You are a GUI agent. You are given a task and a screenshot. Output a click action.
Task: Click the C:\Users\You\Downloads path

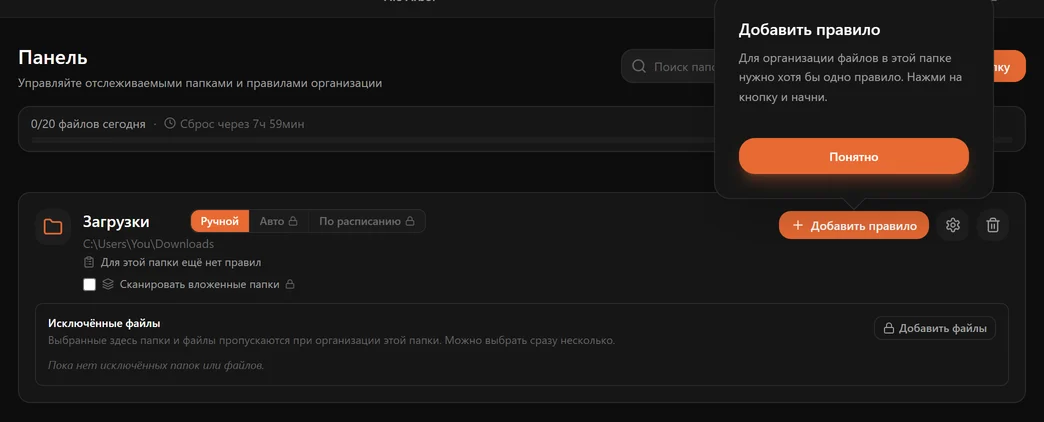pos(148,244)
